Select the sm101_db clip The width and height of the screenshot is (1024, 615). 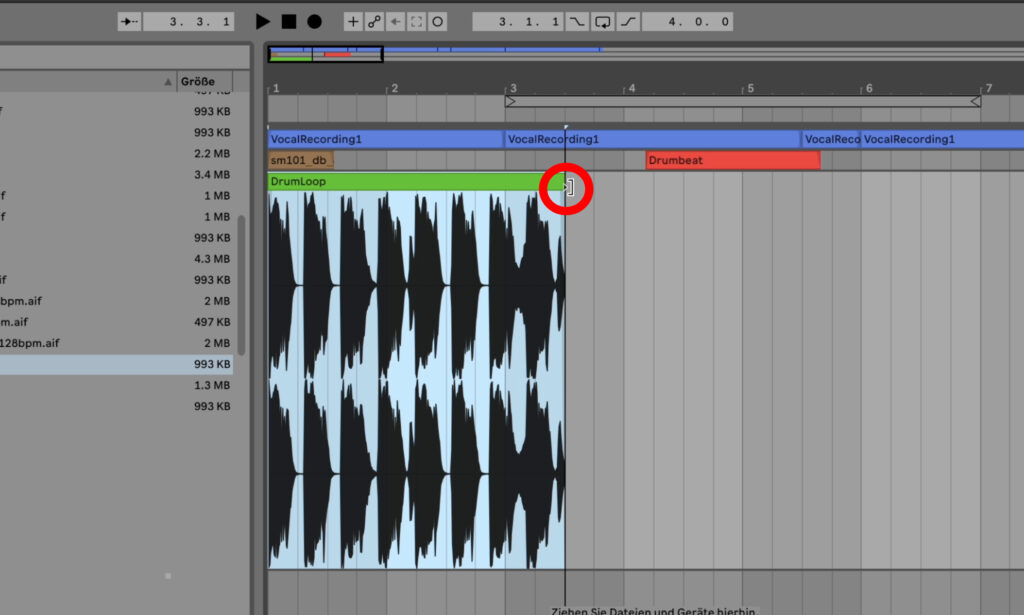click(300, 160)
